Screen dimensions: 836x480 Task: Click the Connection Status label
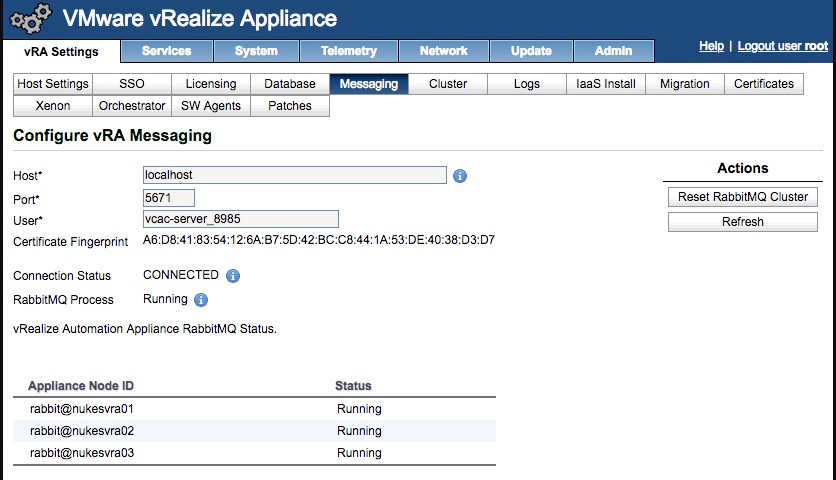62,276
